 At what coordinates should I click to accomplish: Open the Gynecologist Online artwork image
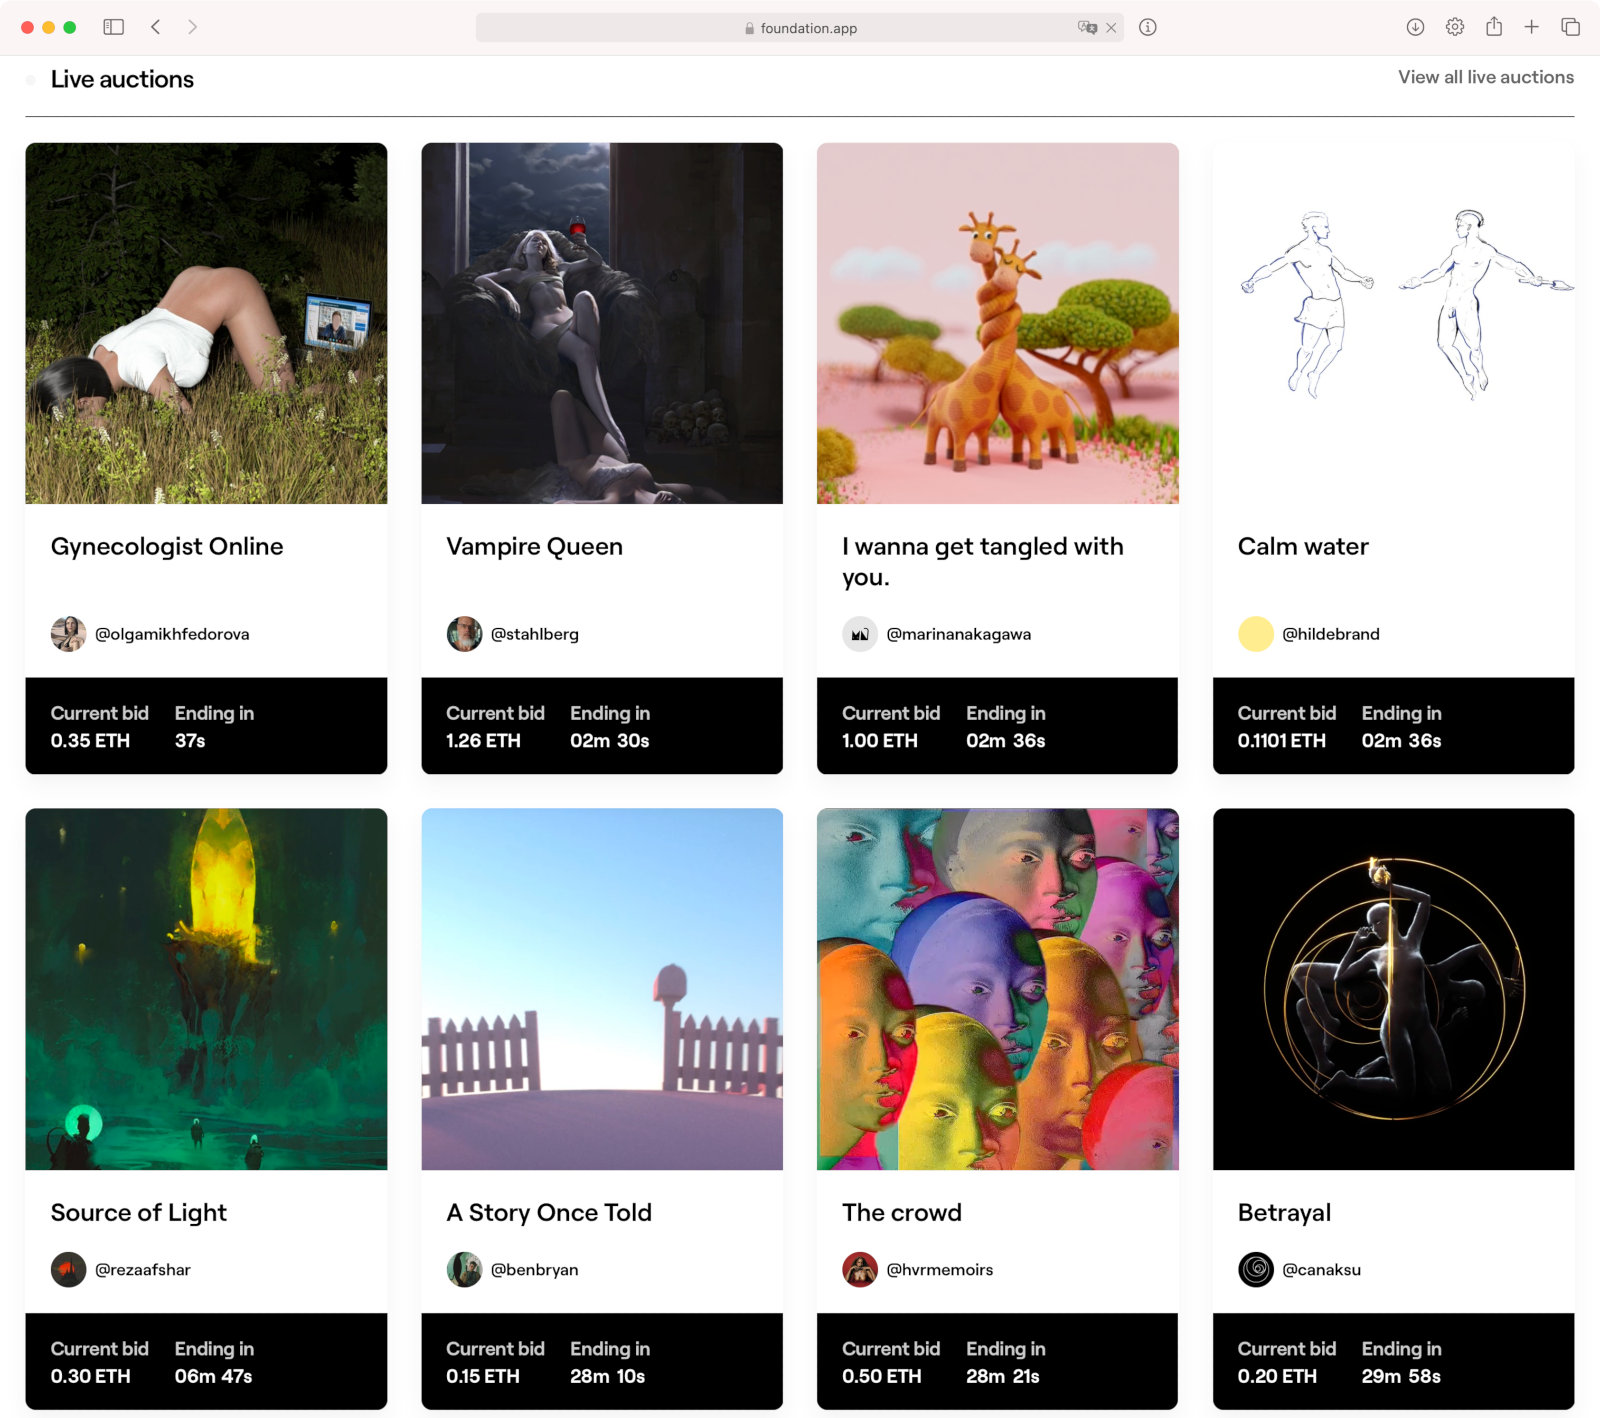tap(206, 323)
